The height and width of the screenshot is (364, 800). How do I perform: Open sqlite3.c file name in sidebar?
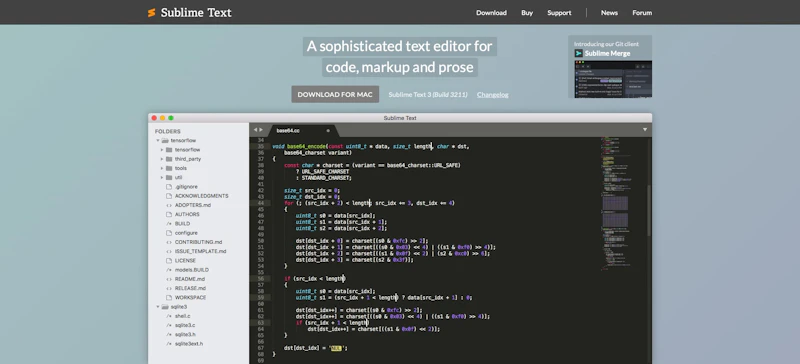(x=185, y=325)
